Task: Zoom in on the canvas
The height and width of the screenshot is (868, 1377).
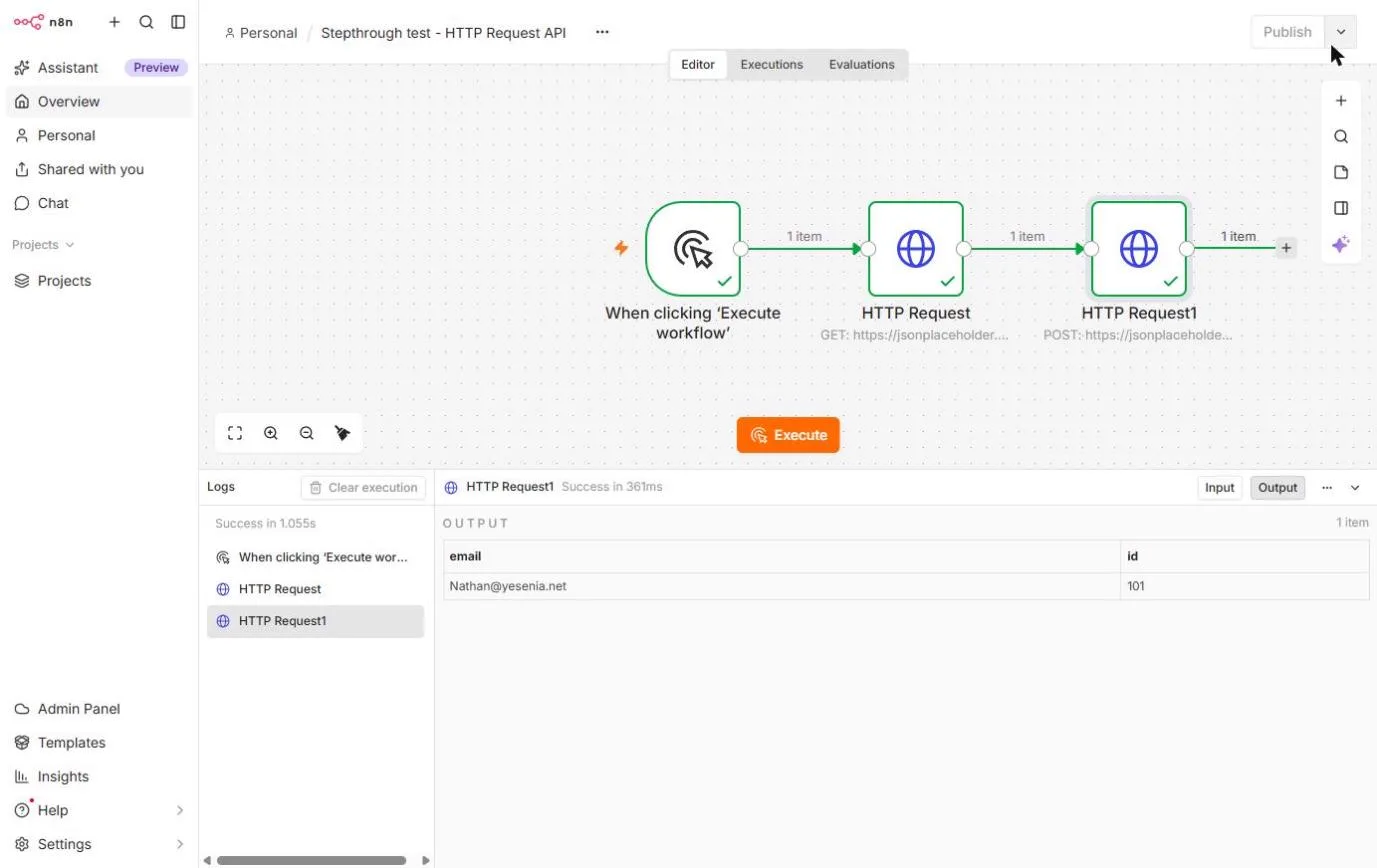Action: (271, 434)
